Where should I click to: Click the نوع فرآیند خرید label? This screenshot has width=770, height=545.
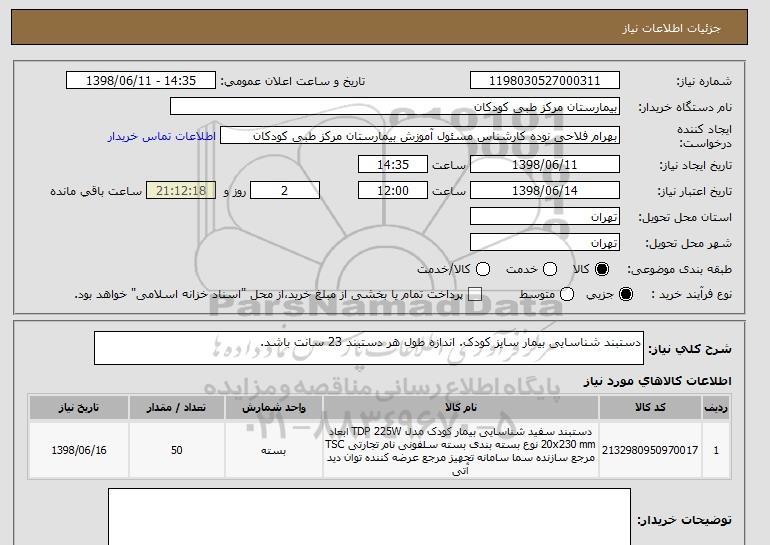691,295
